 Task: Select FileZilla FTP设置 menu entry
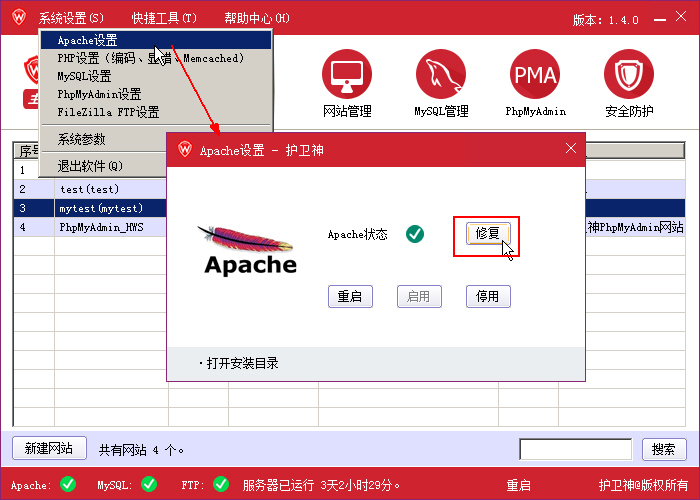pos(156,112)
